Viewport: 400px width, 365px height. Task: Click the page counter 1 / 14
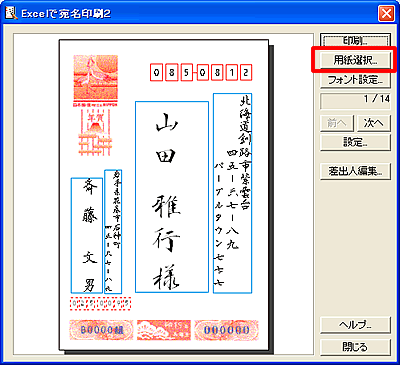(355, 101)
